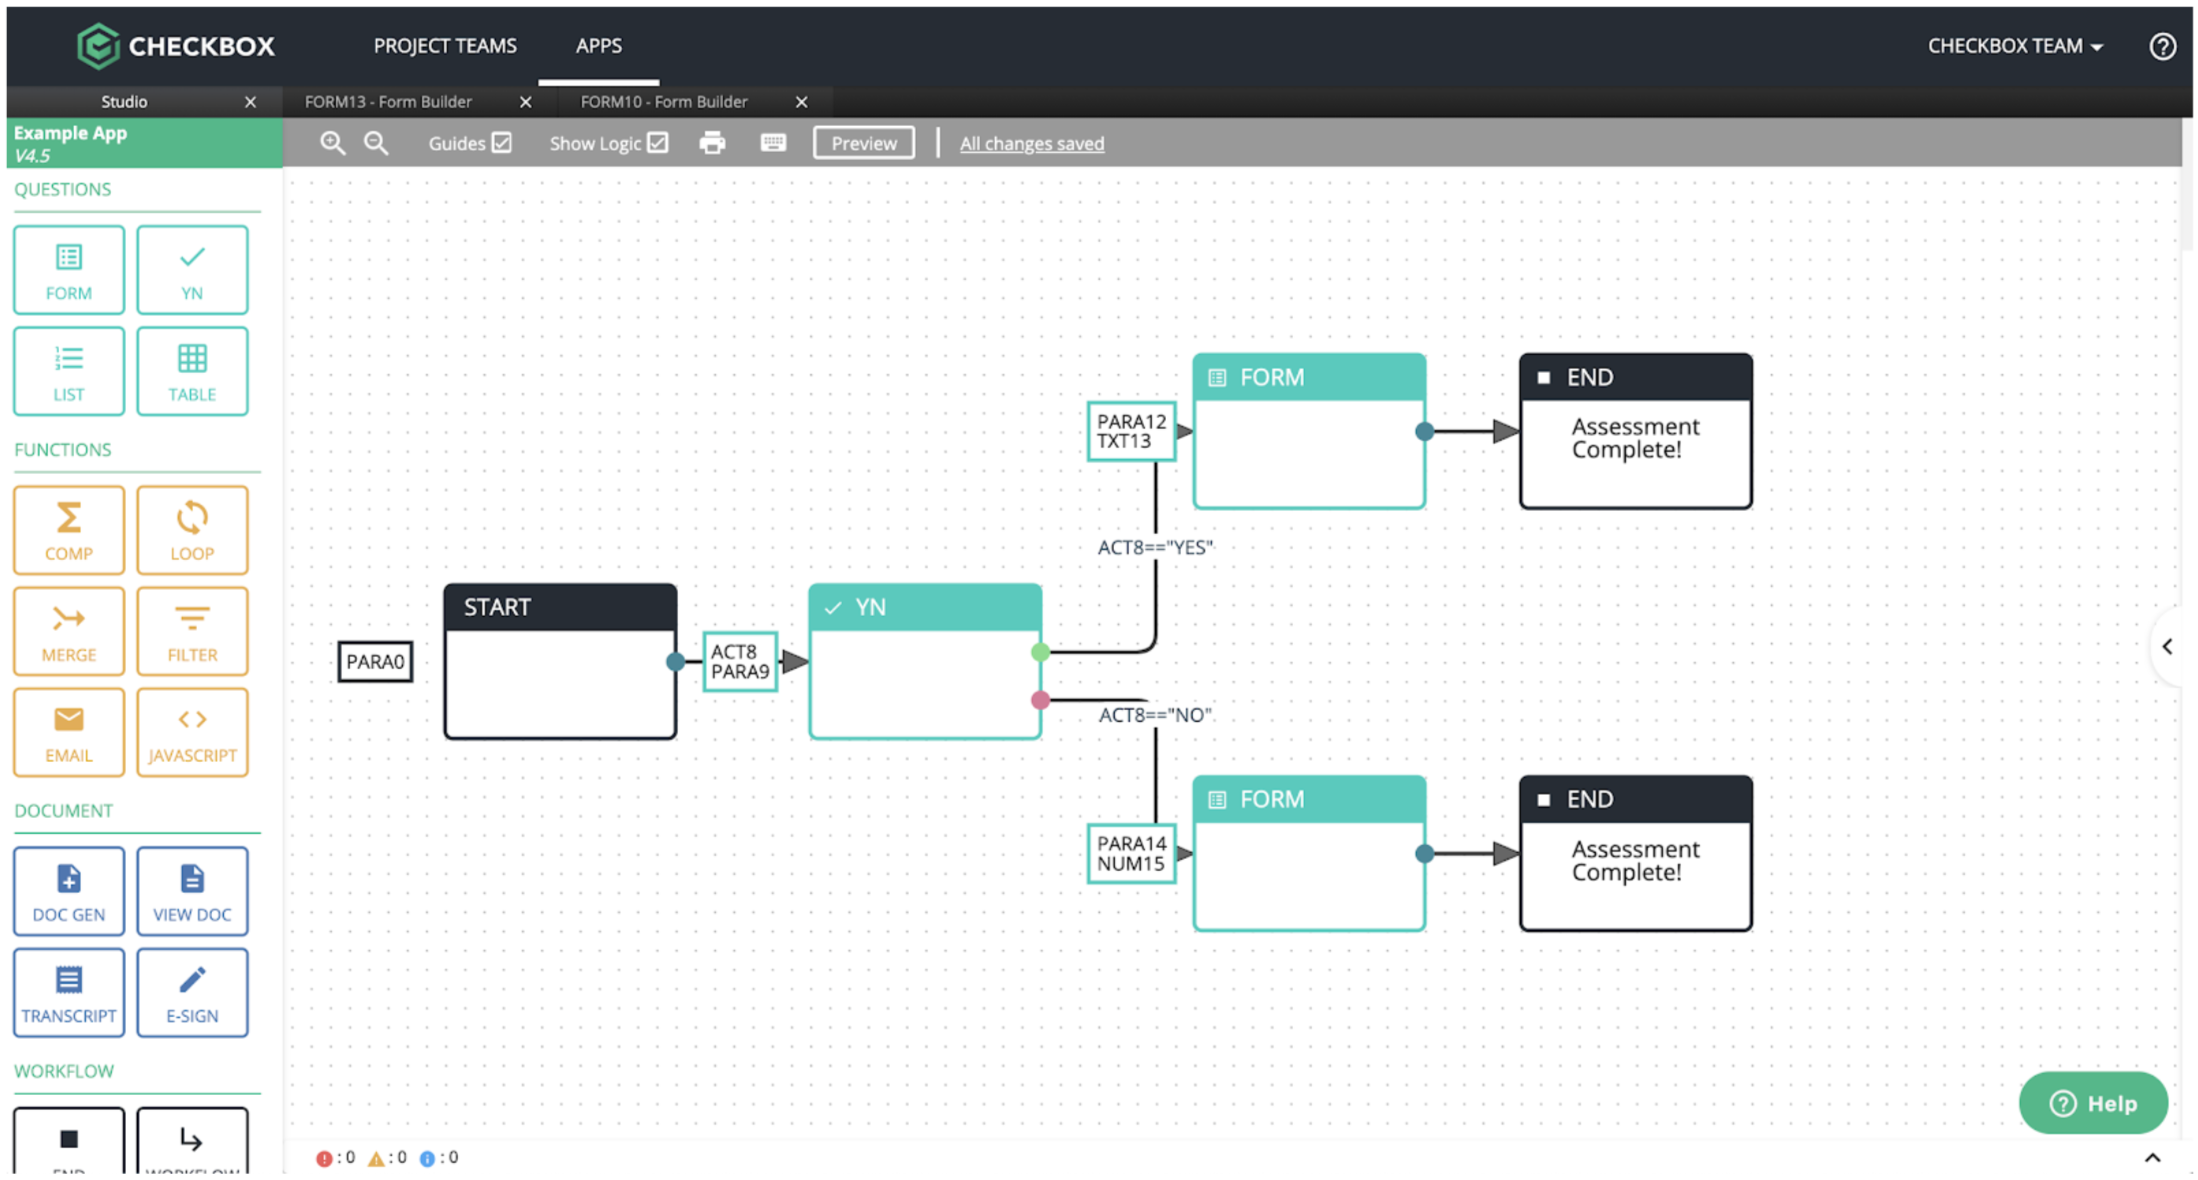Close the Studio tab

251,102
